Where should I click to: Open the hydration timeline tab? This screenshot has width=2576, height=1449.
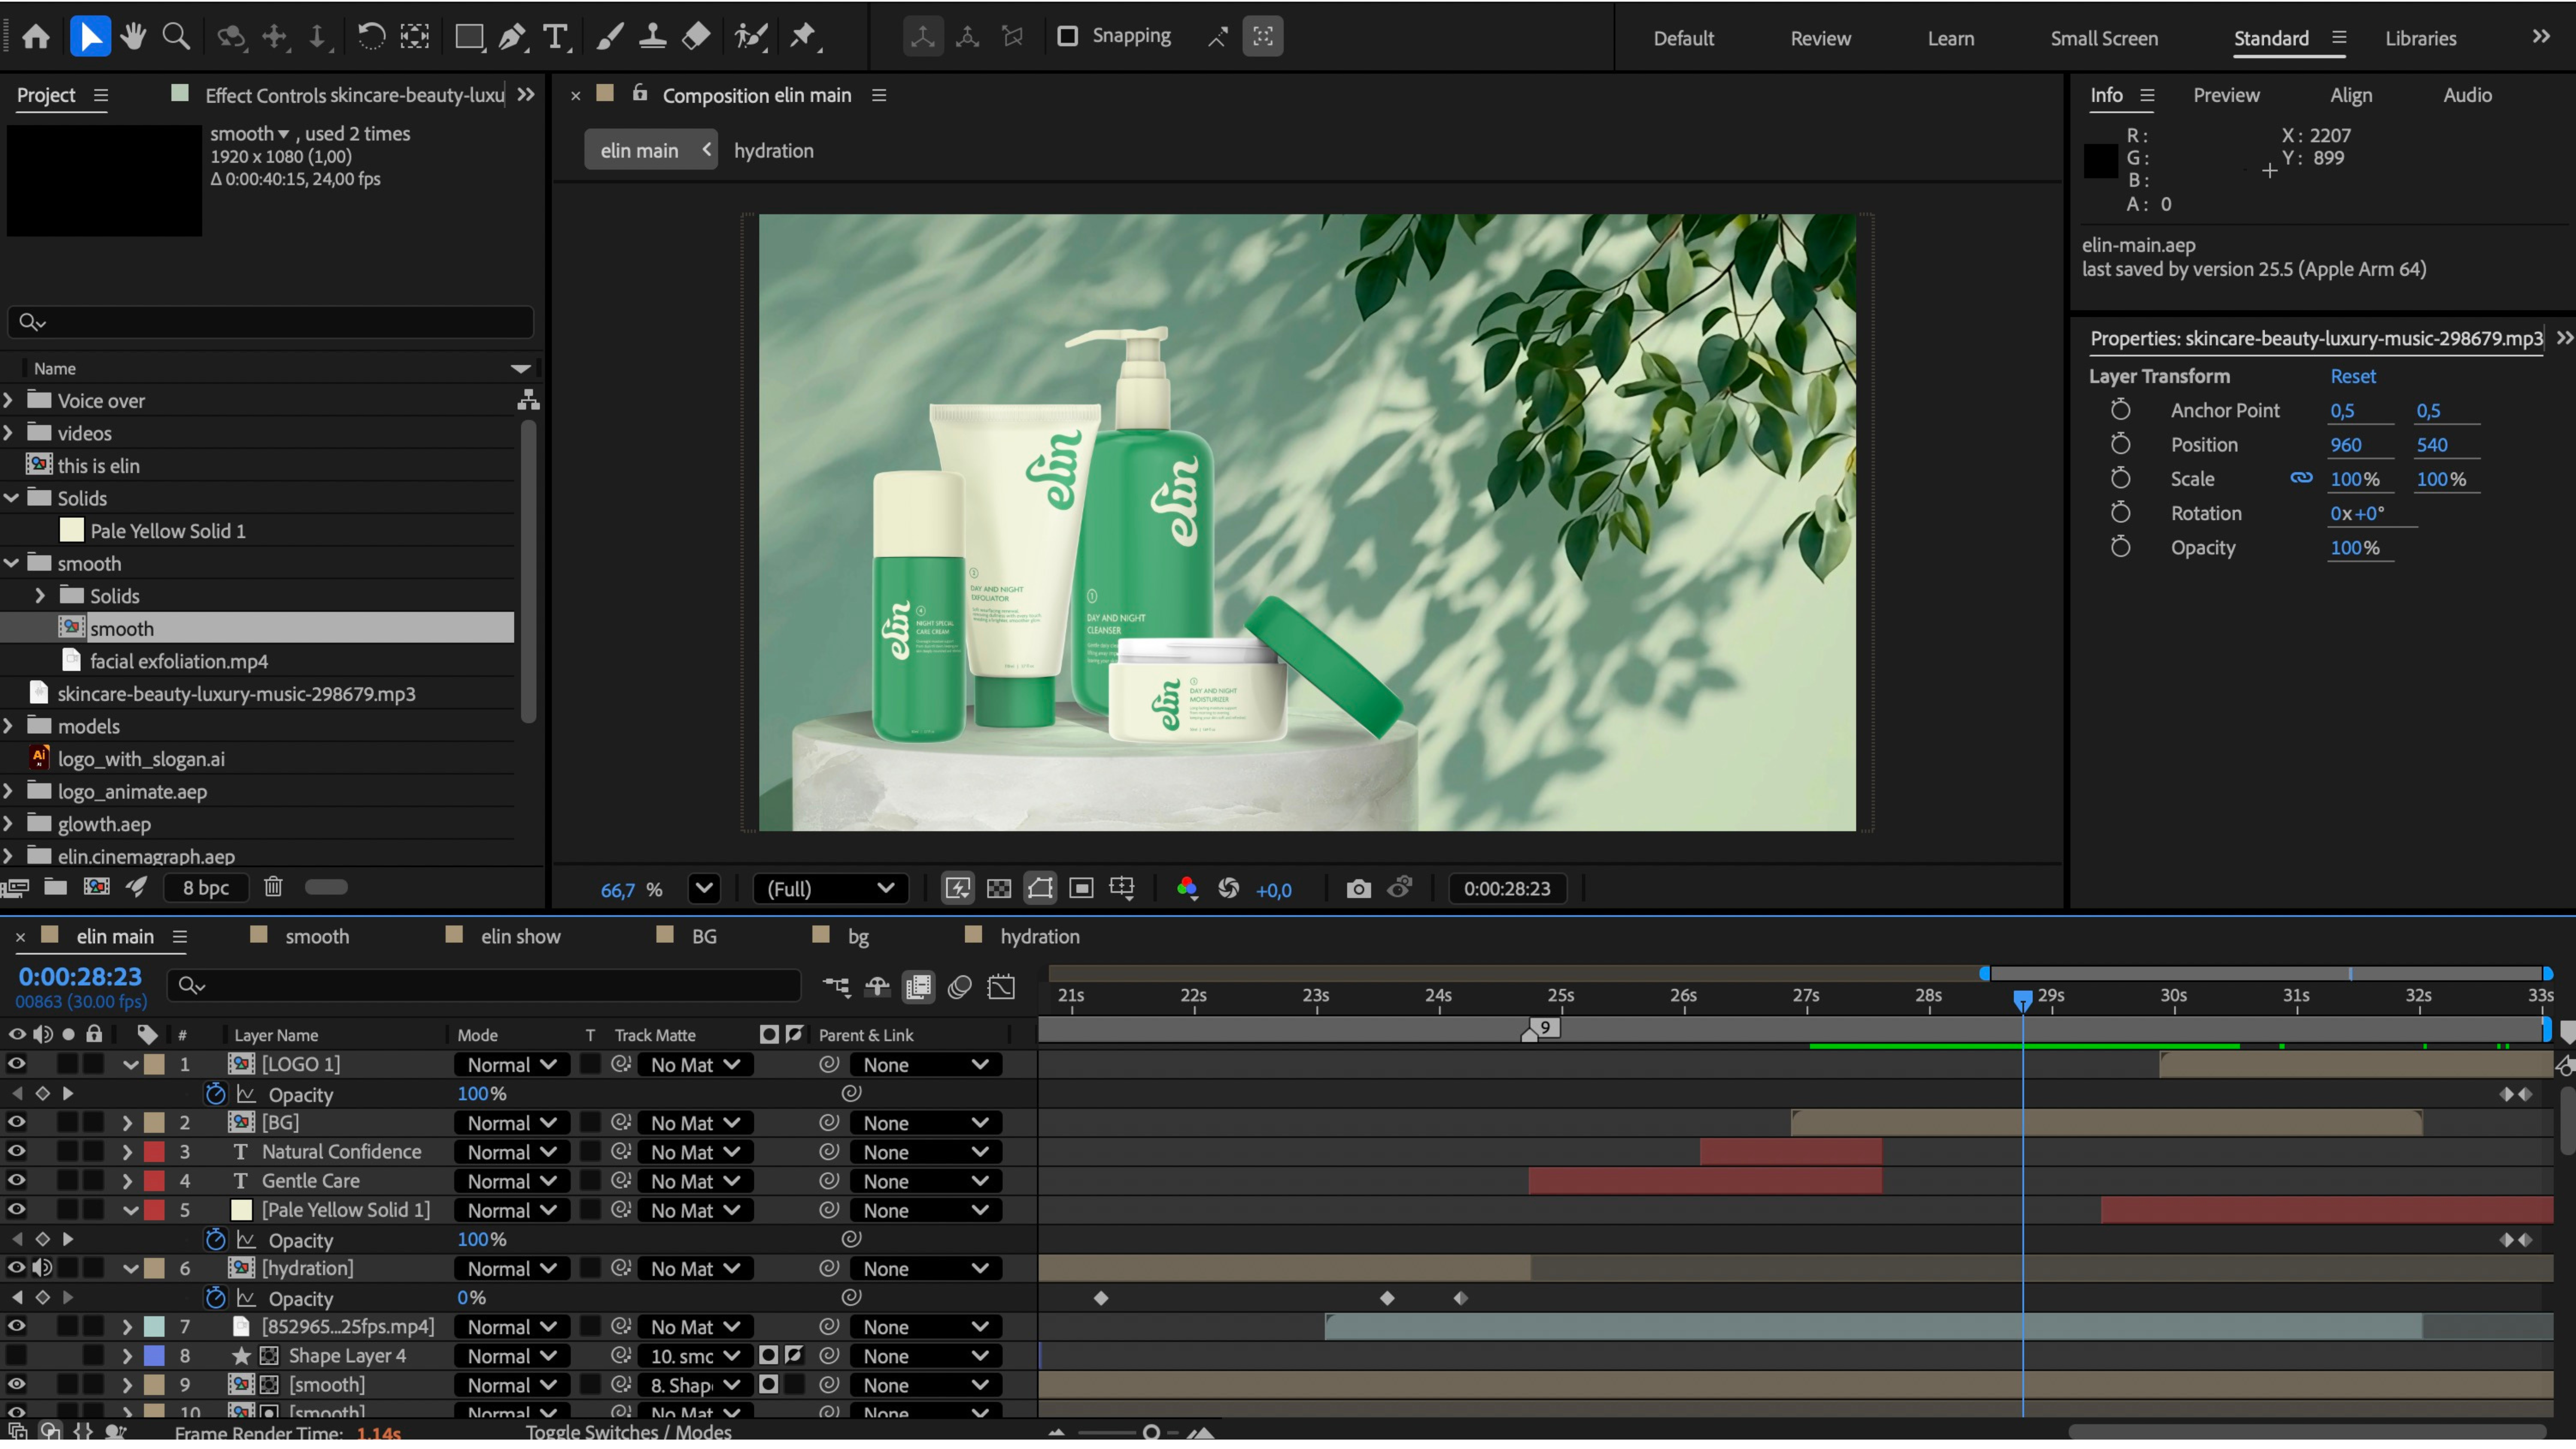click(x=1039, y=936)
